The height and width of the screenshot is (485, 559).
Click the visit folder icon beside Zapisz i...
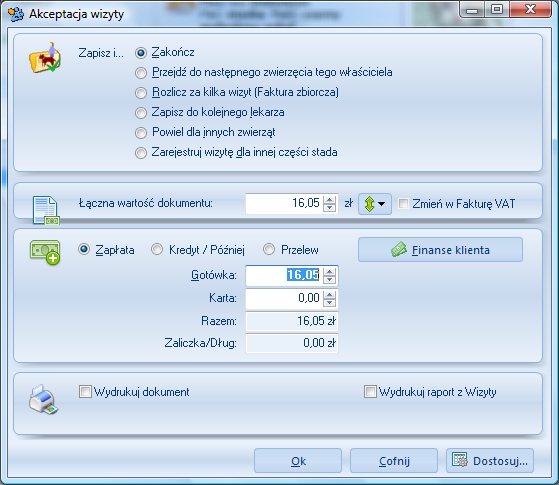(45, 57)
